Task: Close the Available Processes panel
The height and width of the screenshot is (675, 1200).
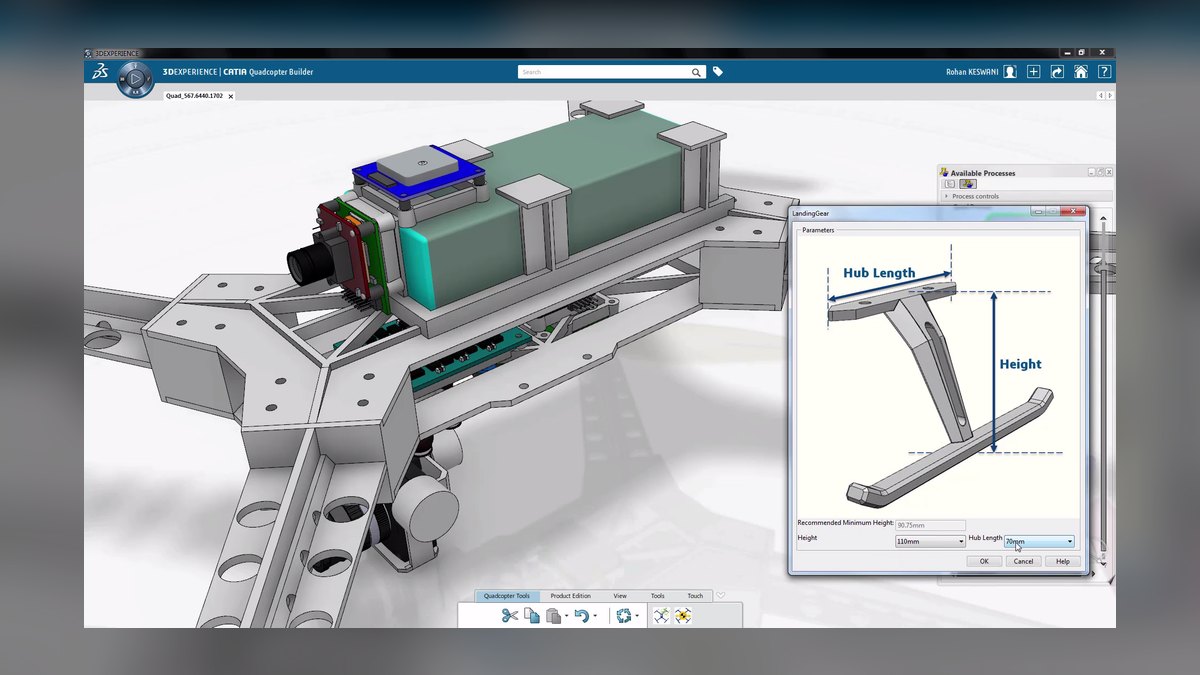Action: (x=1109, y=172)
